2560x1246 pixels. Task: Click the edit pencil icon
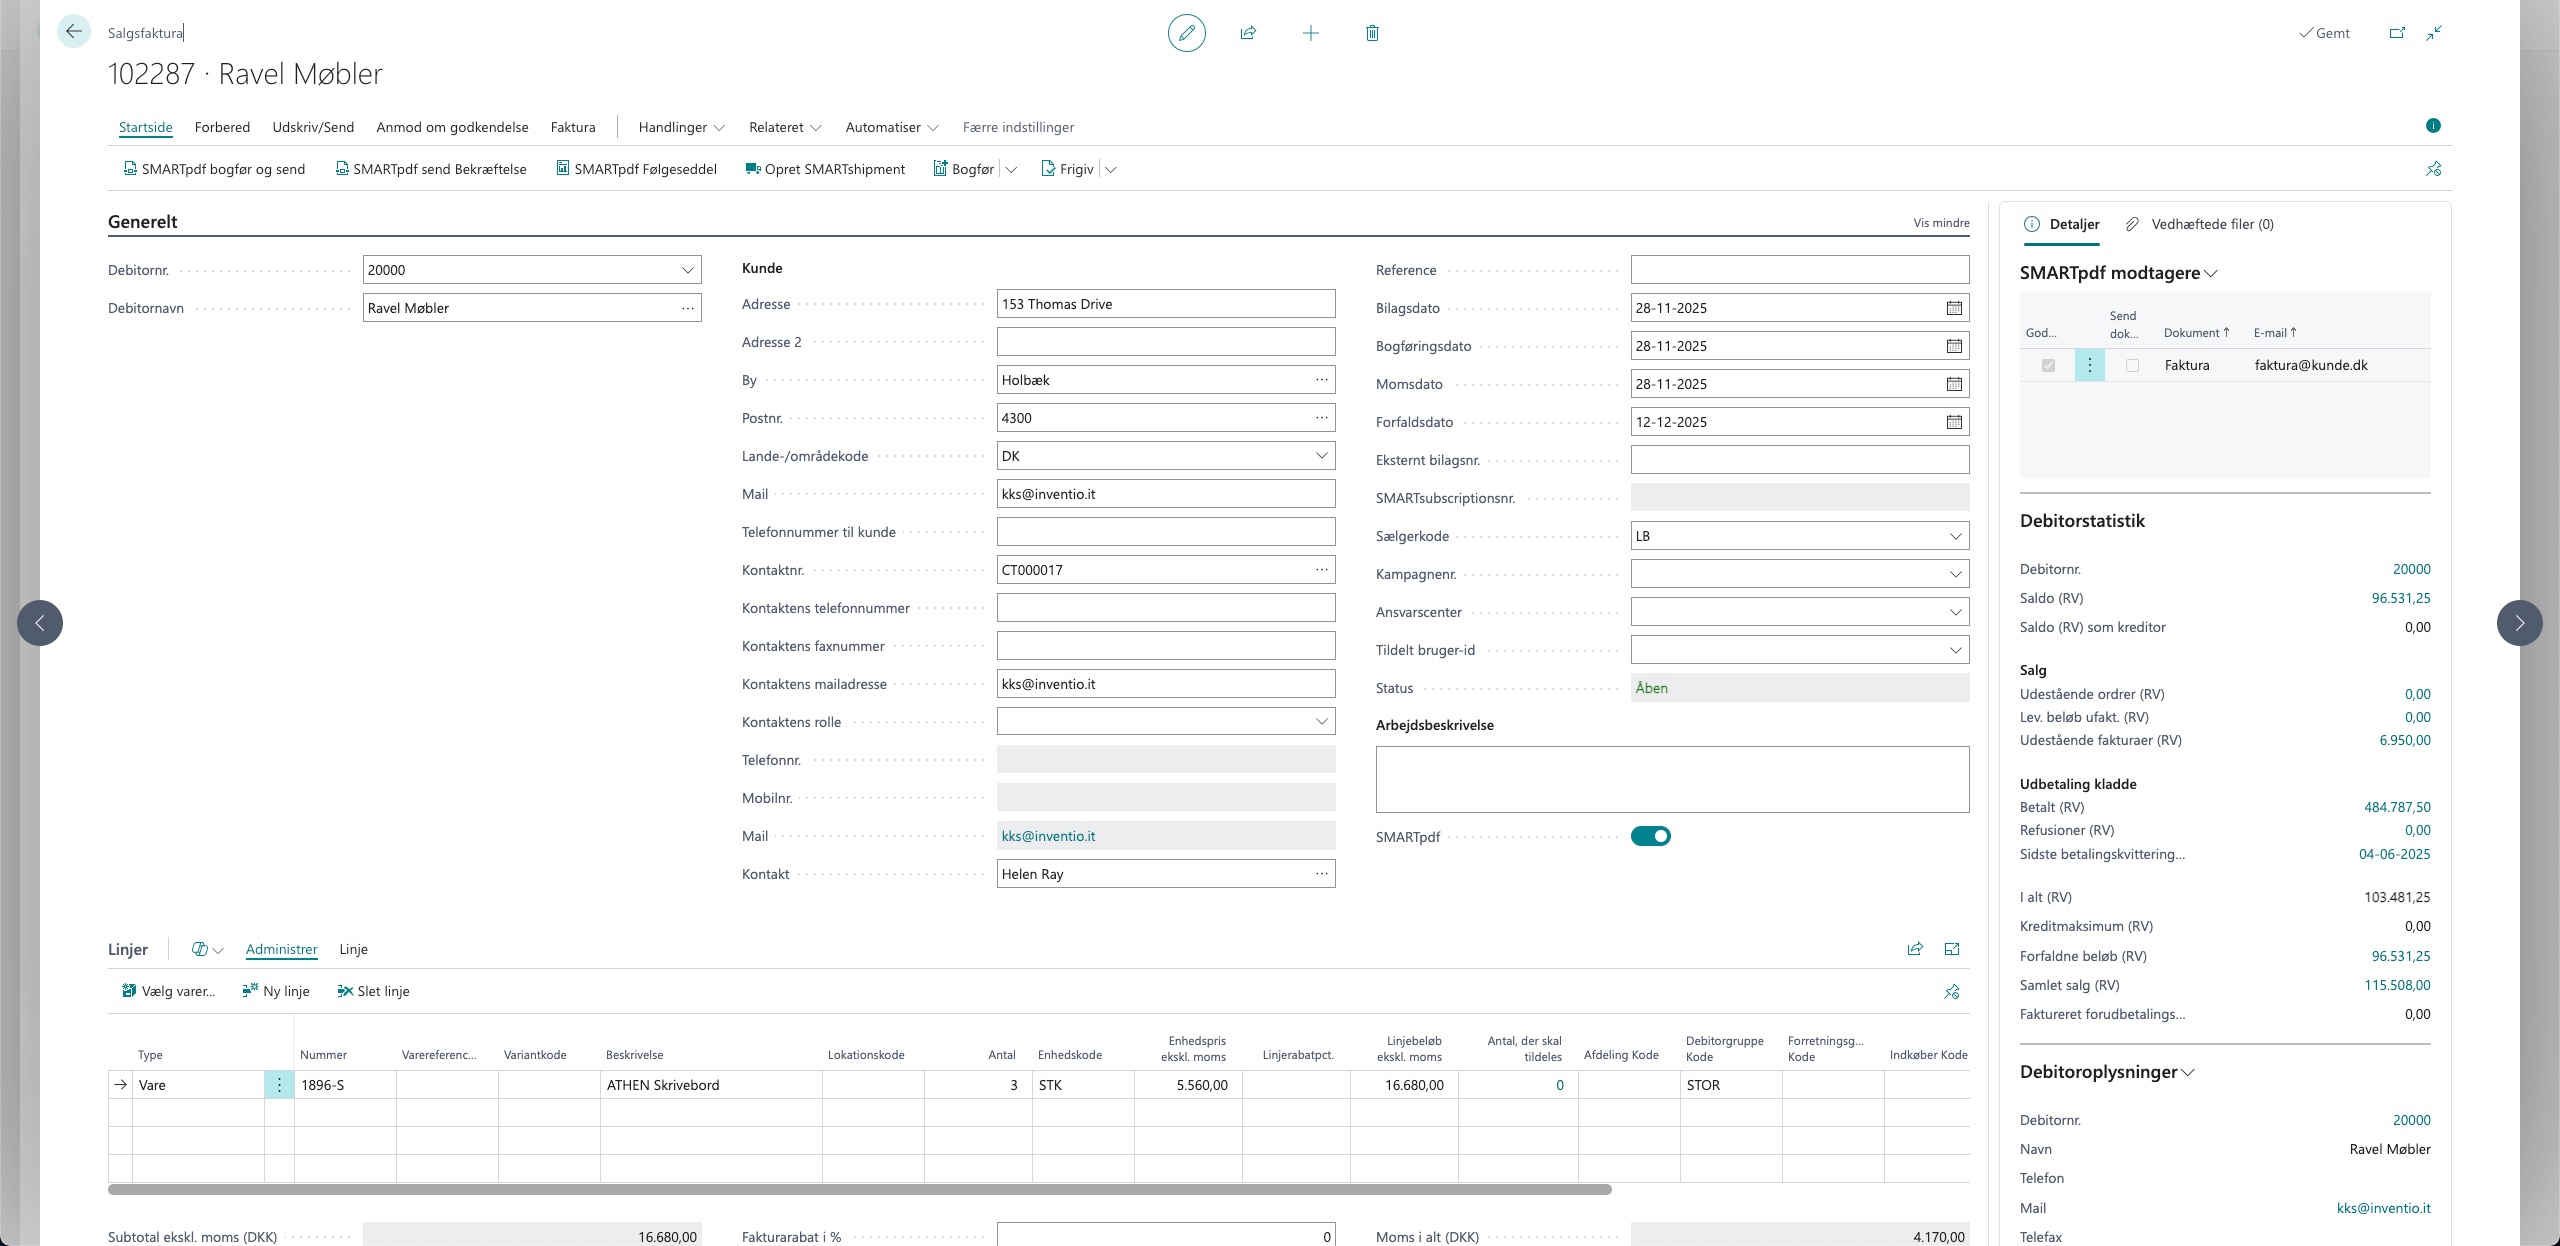pyautogui.click(x=1186, y=33)
